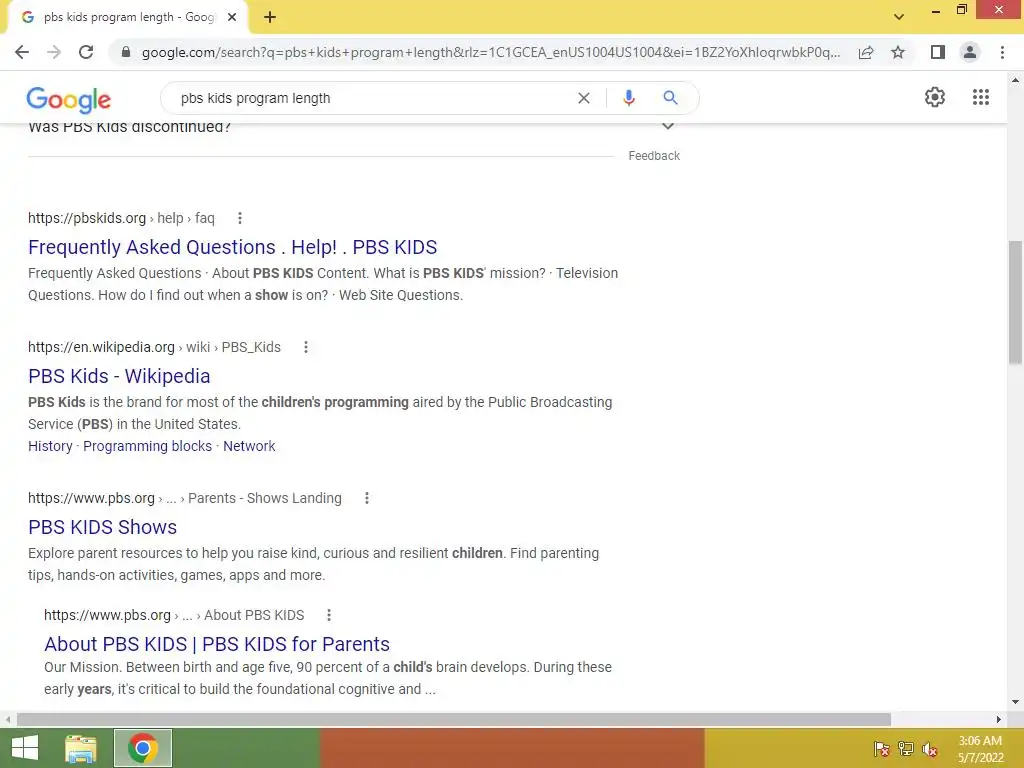Click the browser forward arrow
The width and height of the screenshot is (1024, 768).
tap(54, 52)
